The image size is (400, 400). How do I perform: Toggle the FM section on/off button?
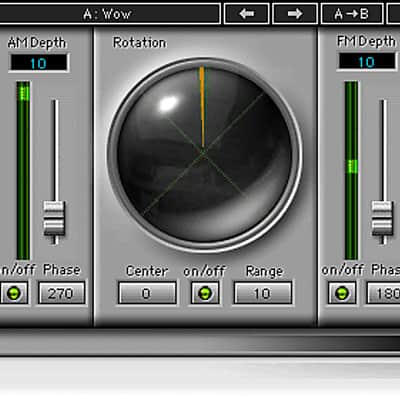click(342, 293)
